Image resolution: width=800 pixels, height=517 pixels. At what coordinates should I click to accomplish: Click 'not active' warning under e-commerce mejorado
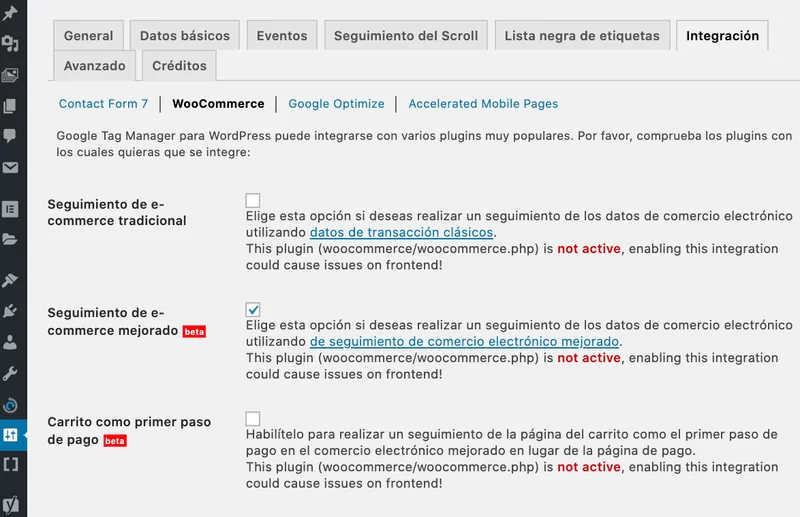coord(589,358)
